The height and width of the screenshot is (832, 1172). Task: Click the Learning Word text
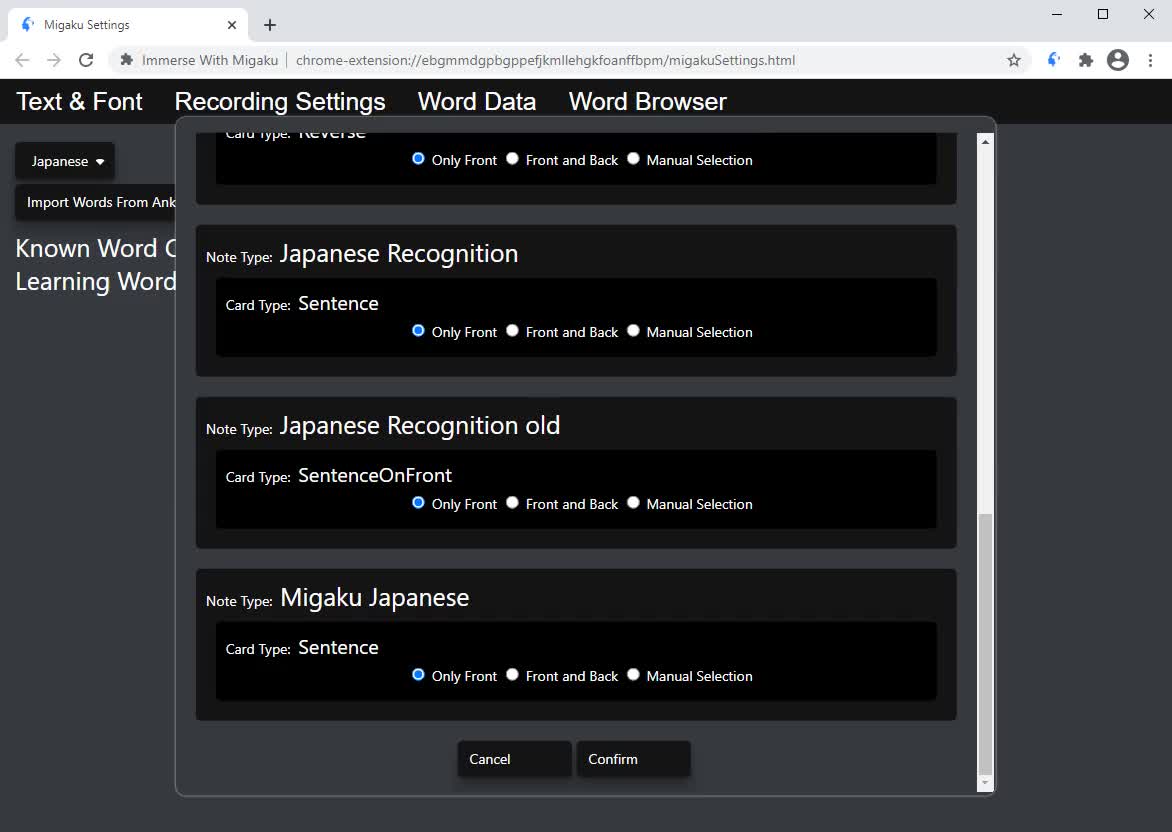coord(96,282)
